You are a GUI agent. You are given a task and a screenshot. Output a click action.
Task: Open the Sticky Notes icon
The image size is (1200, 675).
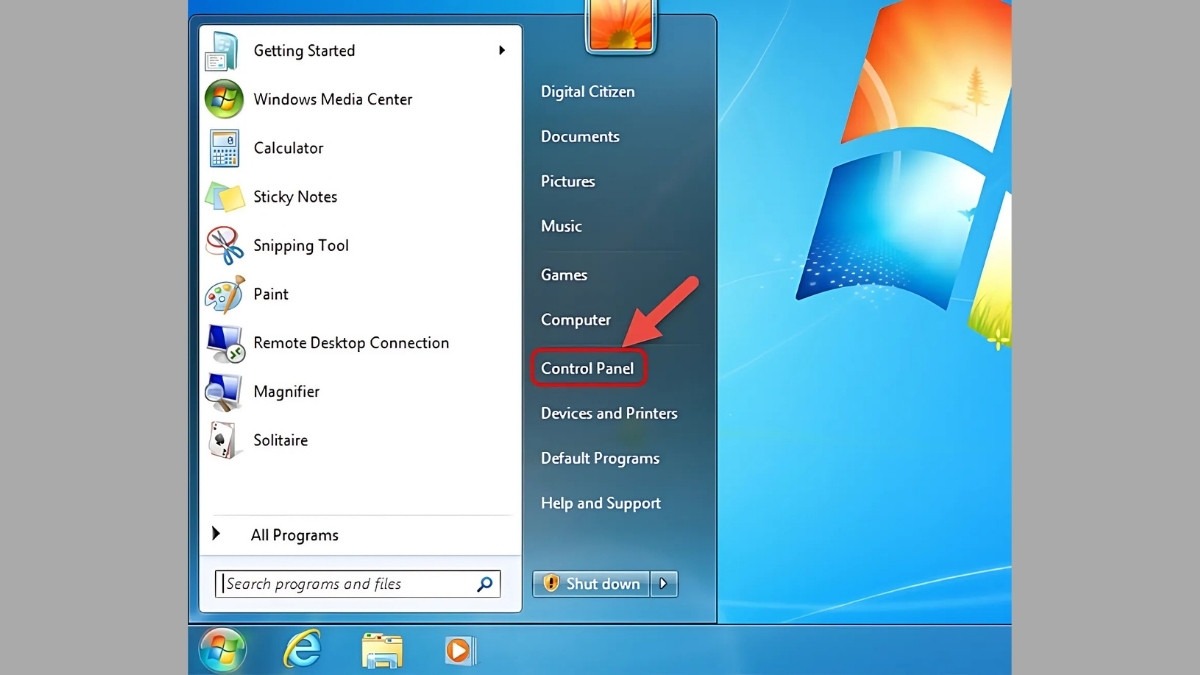click(224, 197)
